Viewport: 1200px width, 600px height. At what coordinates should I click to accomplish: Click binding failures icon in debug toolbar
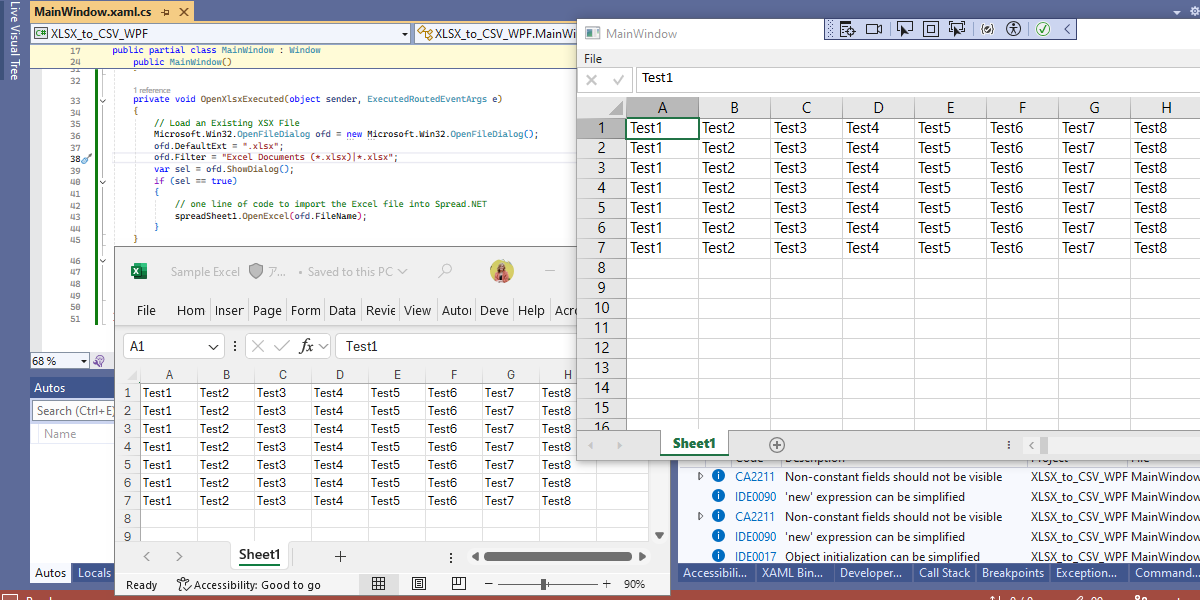point(987,29)
